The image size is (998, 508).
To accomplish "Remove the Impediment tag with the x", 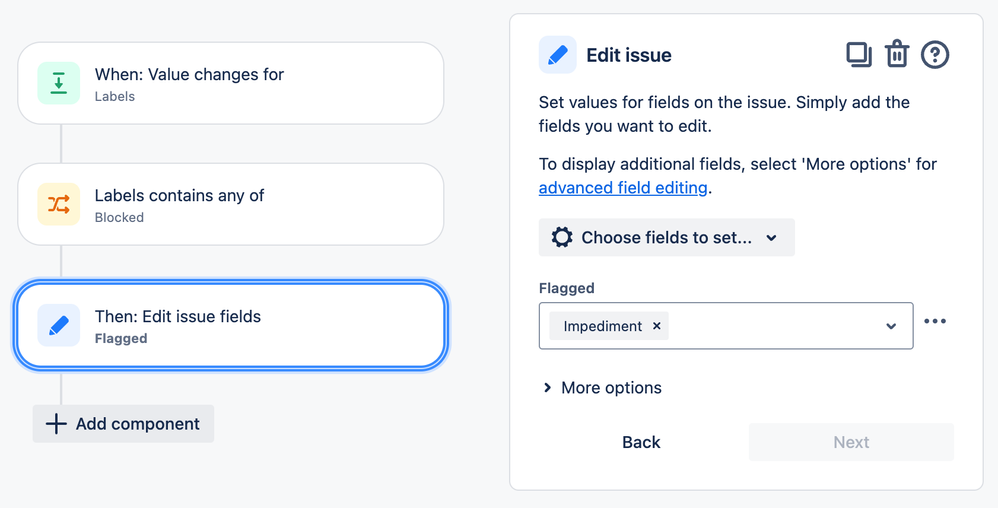I will tap(657, 326).
